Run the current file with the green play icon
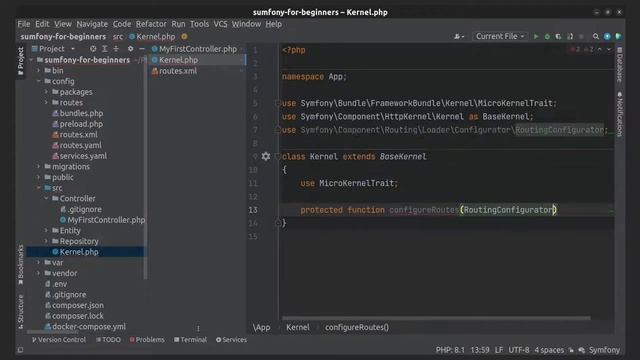The width and height of the screenshot is (640, 360). [536, 37]
